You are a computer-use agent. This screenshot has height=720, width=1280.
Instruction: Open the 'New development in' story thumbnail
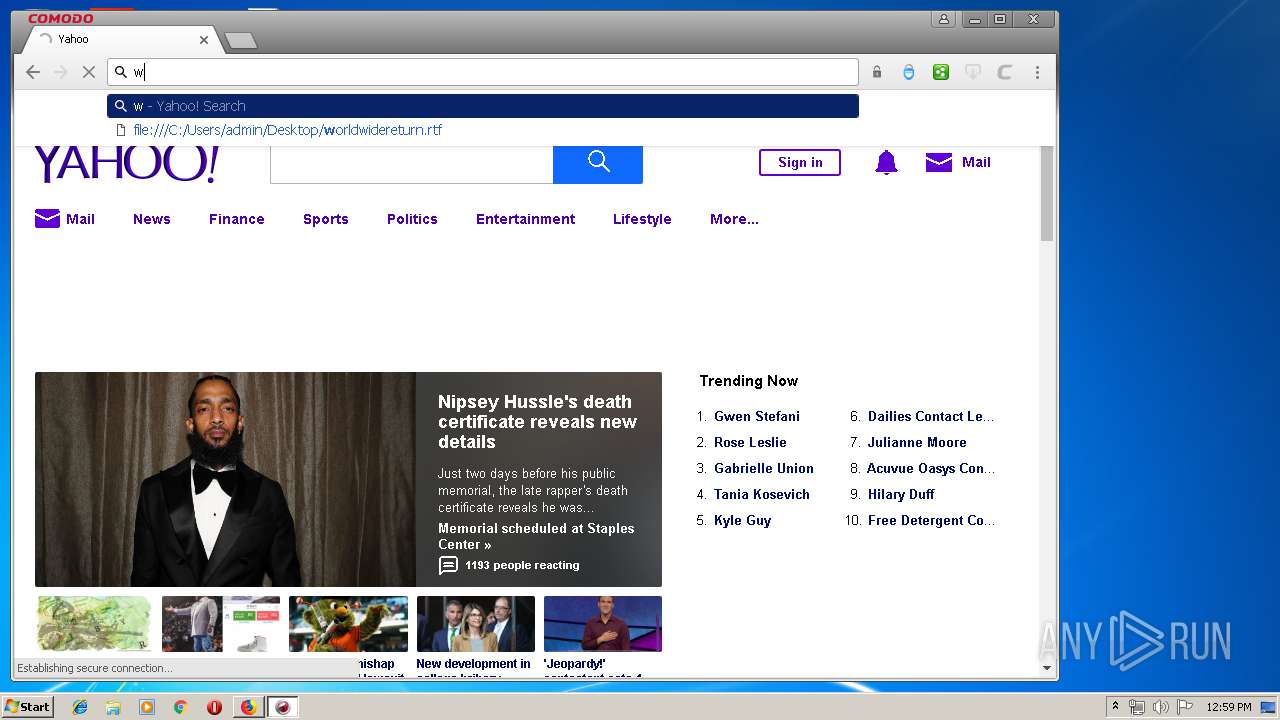coord(476,624)
